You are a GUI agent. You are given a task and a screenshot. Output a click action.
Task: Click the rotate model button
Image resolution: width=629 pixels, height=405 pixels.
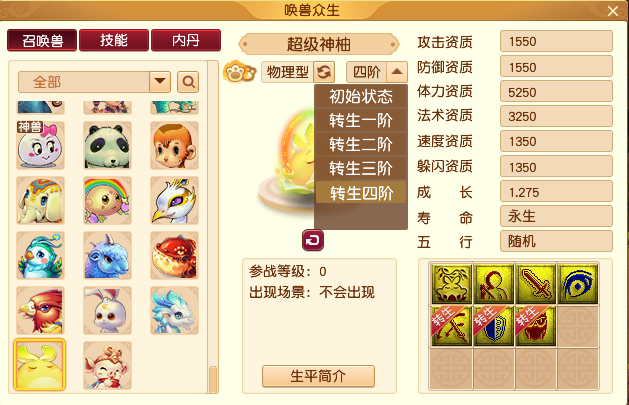pos(313,240)
